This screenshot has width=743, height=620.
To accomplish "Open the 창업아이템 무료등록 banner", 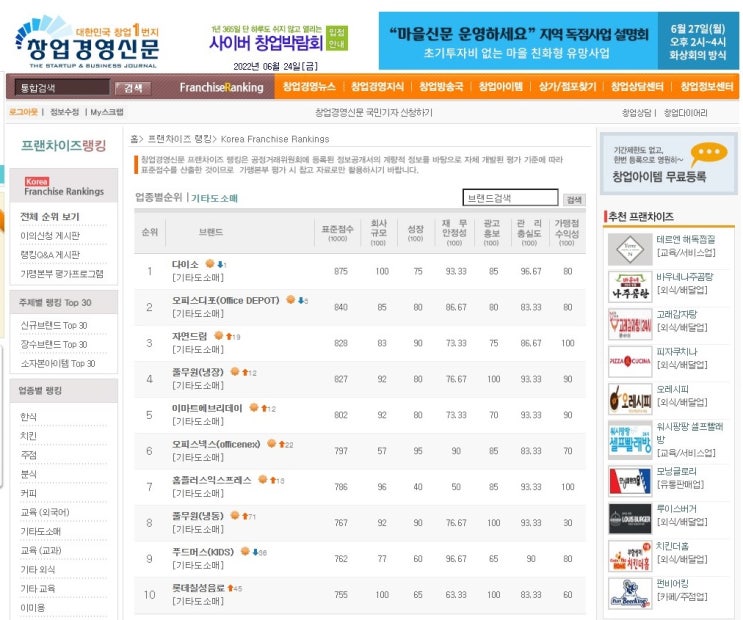I will (x=668, y=164).
